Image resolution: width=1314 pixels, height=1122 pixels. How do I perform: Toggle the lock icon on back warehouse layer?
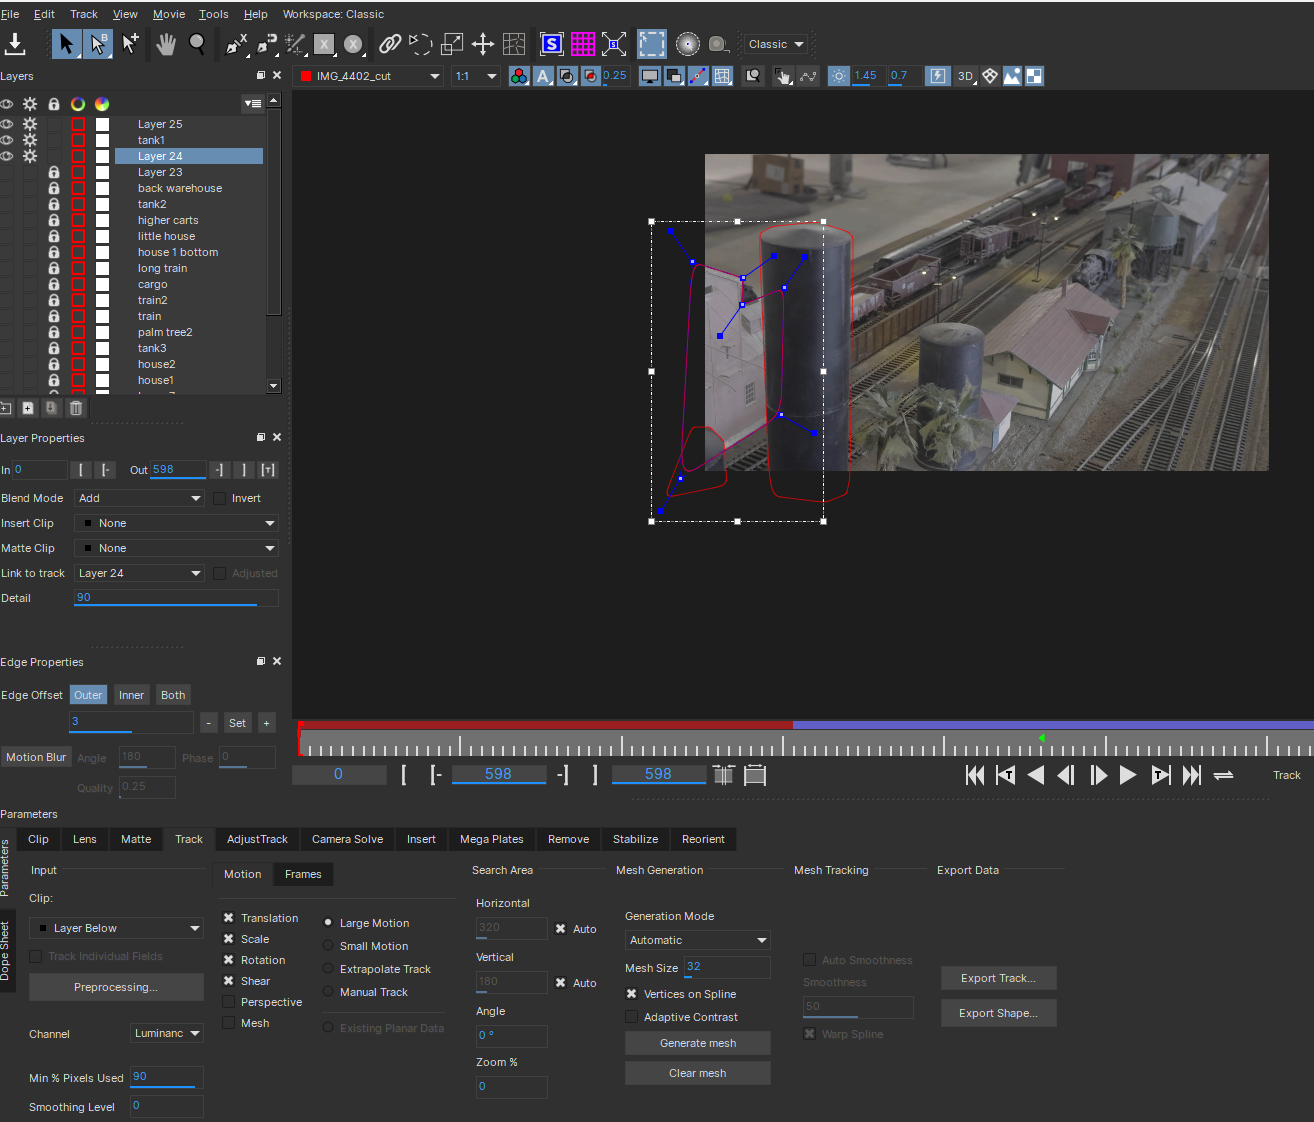54,188
